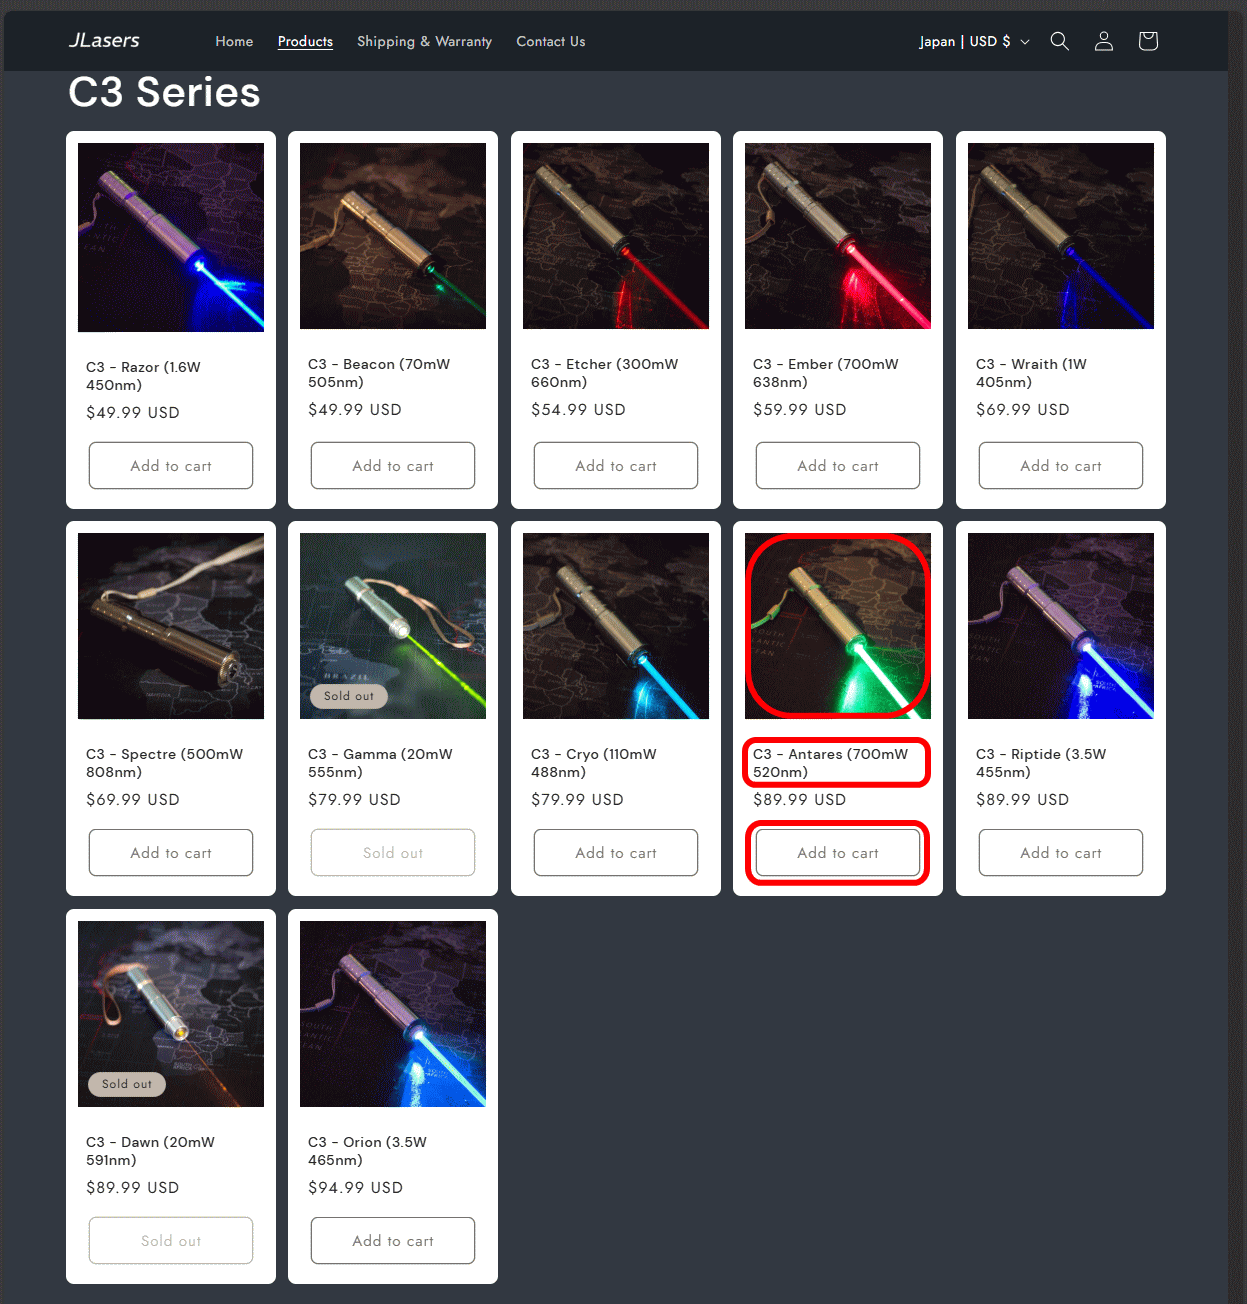The width and height of the screenshot is (1247, 1304).
Task: Open C3 - Ember product image
Action: 838,236
